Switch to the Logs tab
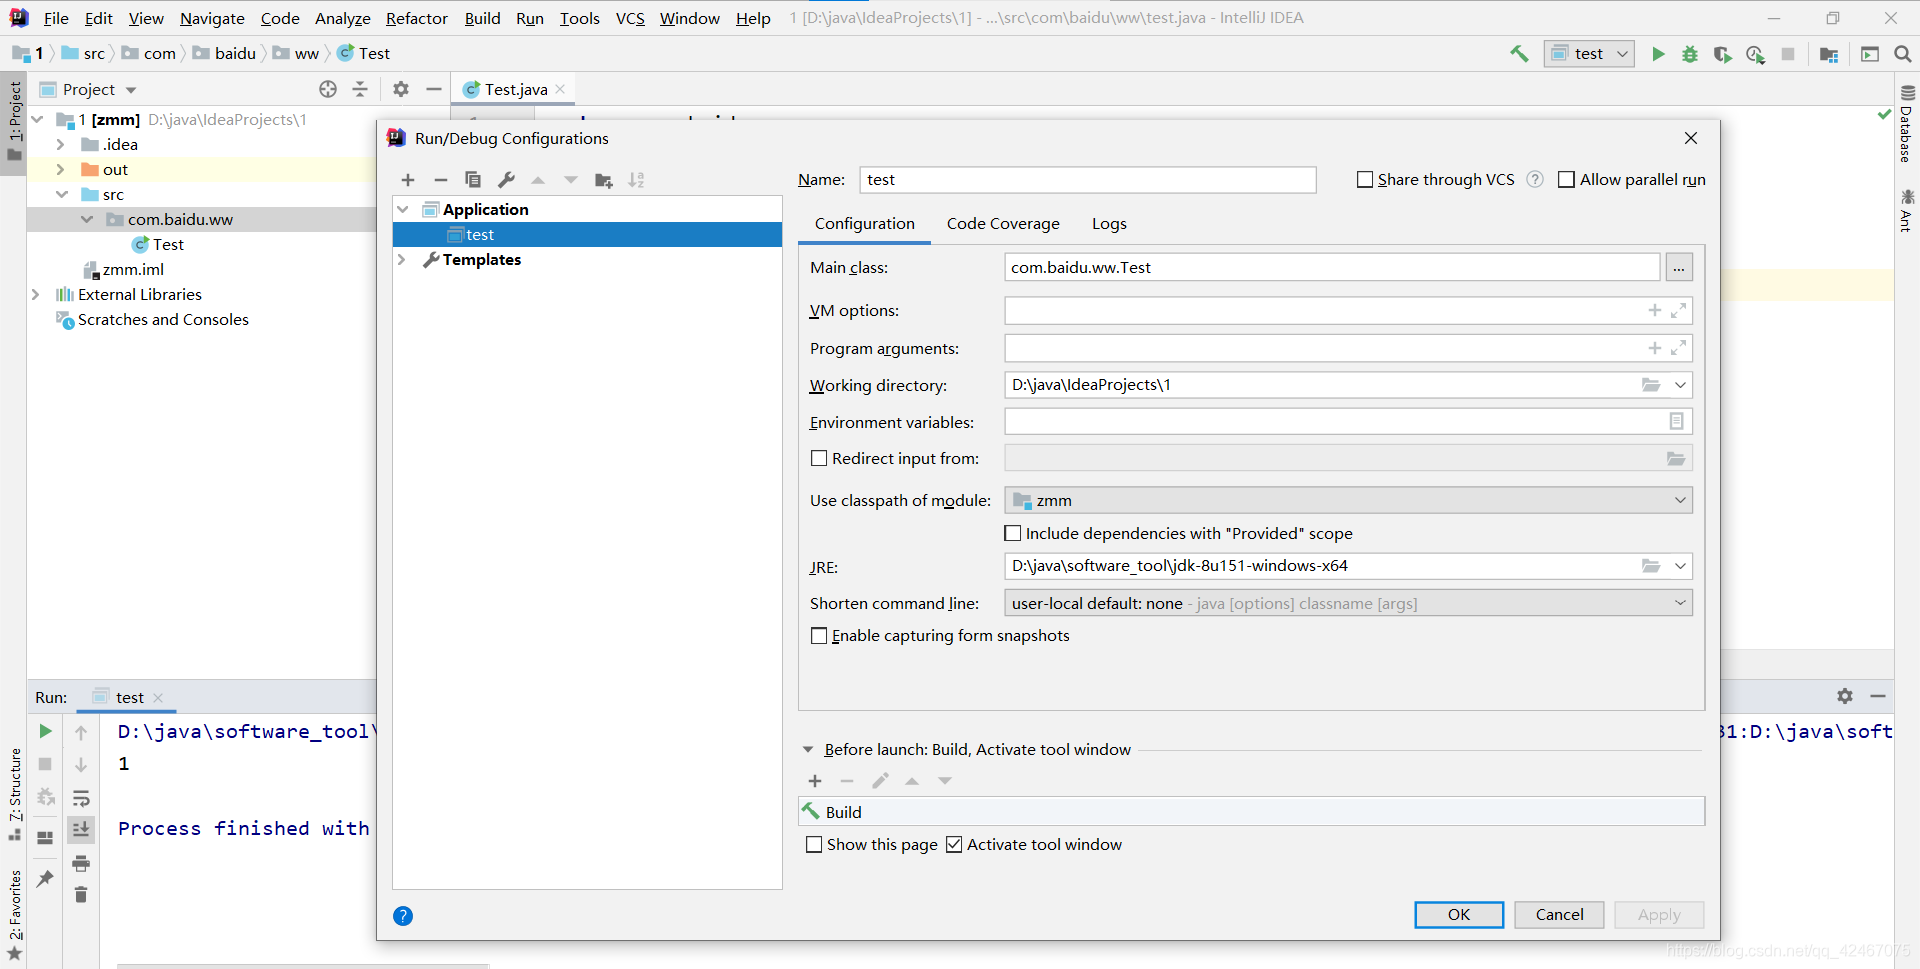This screenshot has width=1920, height=969. coord(1109,224)
